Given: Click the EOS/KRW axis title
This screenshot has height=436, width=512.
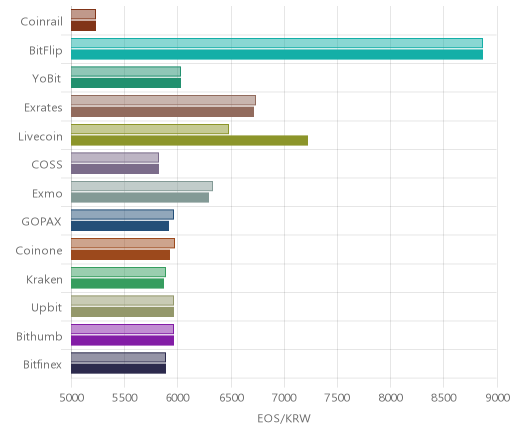Looking at the screenshot, I should (284, 418).
